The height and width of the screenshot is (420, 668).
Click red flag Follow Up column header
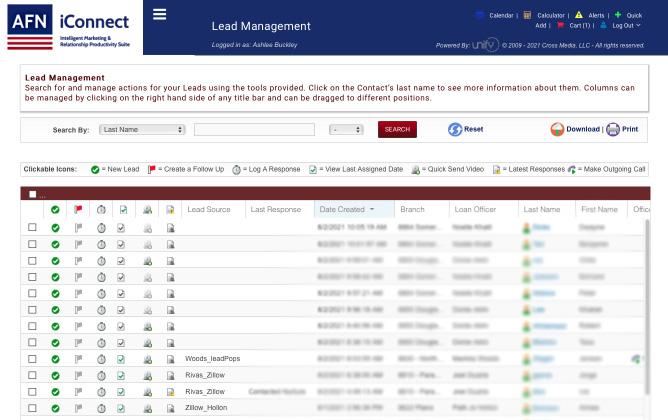(x=78, y=210)
